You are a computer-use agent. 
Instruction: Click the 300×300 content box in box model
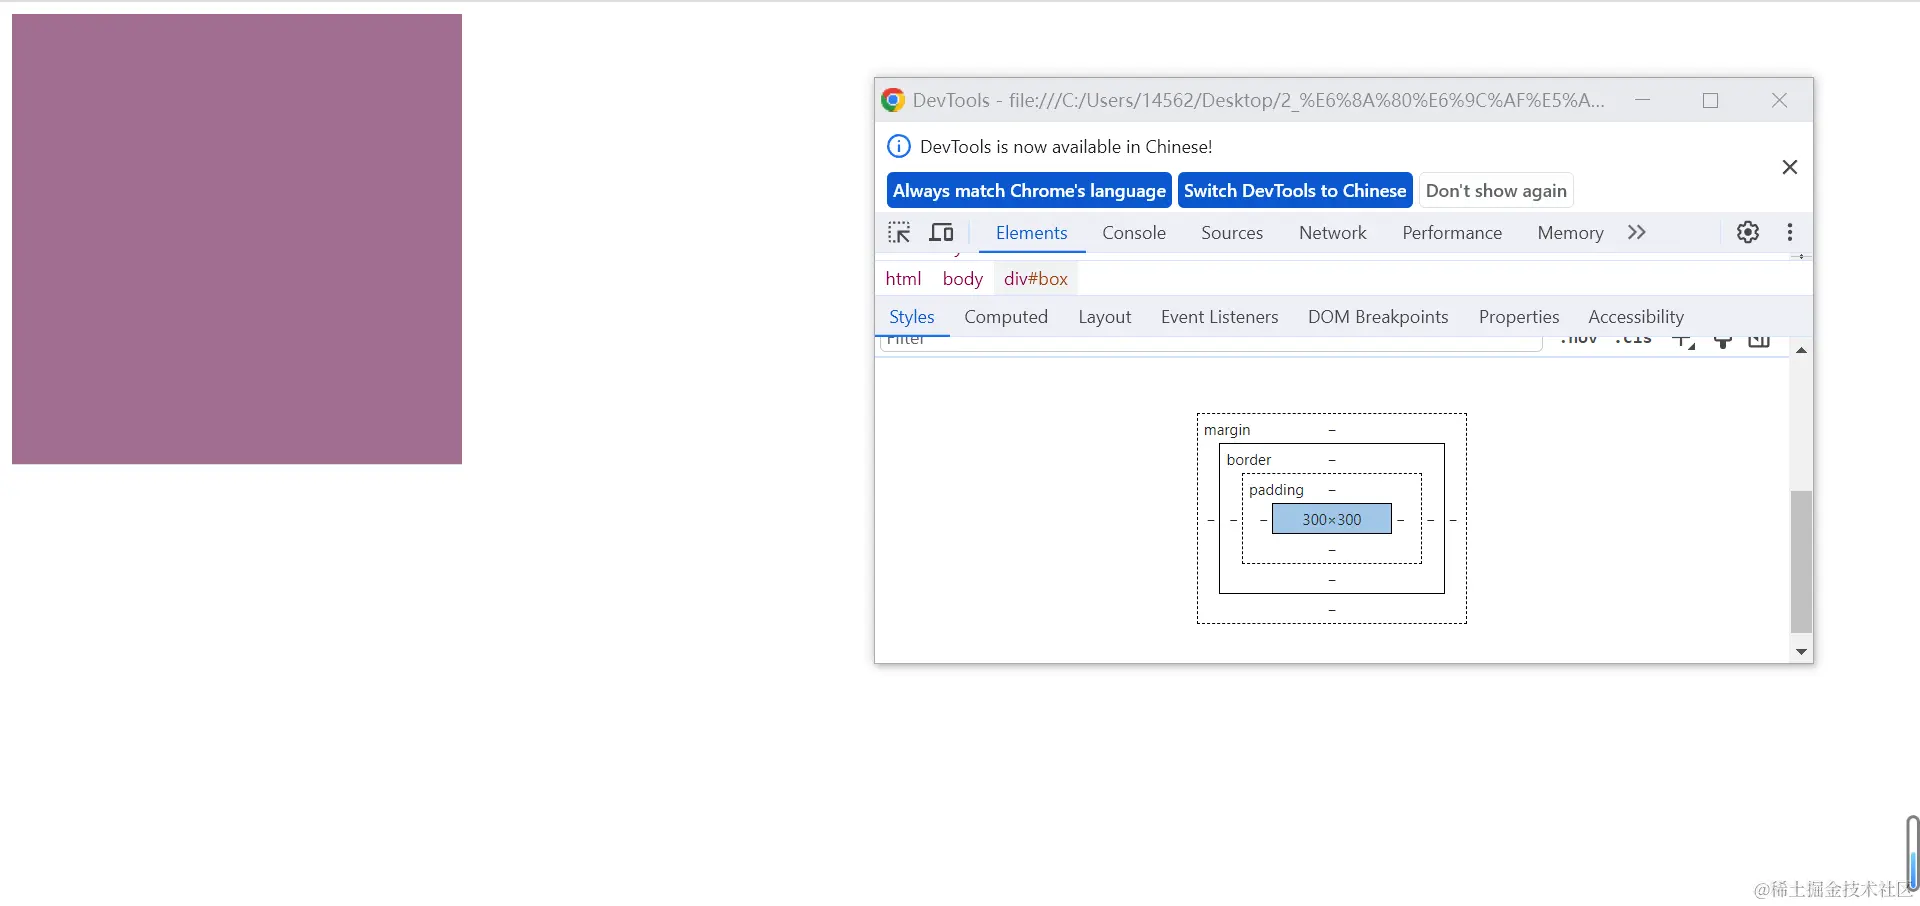tap(1331, 519)
